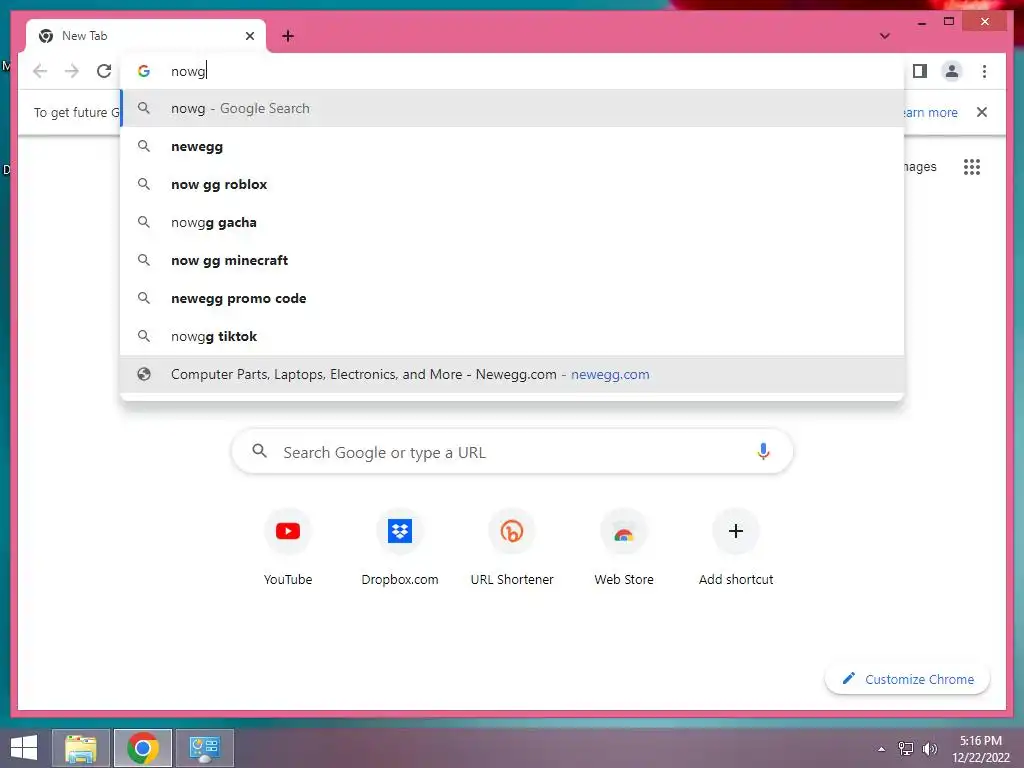This screenshot has height=768, width=1024.
Task: Open the Windows Start menu
Action: (24, 748)
